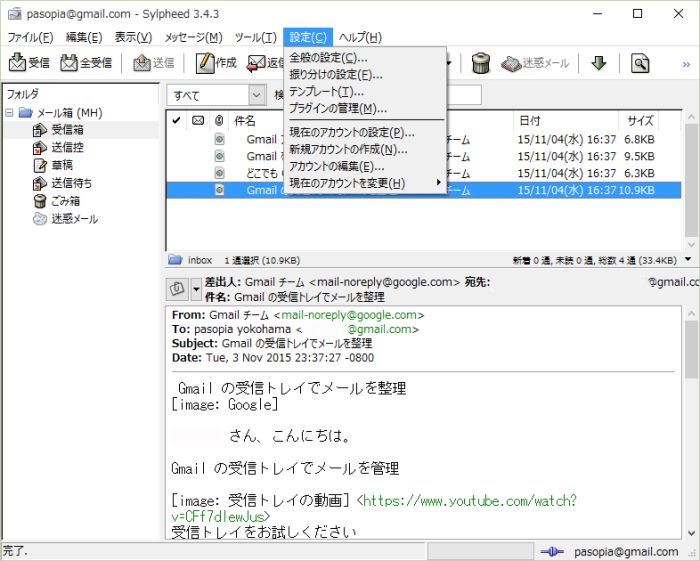Click the magnifier search icon in toolbar
Viewport: 700px width, 561px height.
[640, 63]
